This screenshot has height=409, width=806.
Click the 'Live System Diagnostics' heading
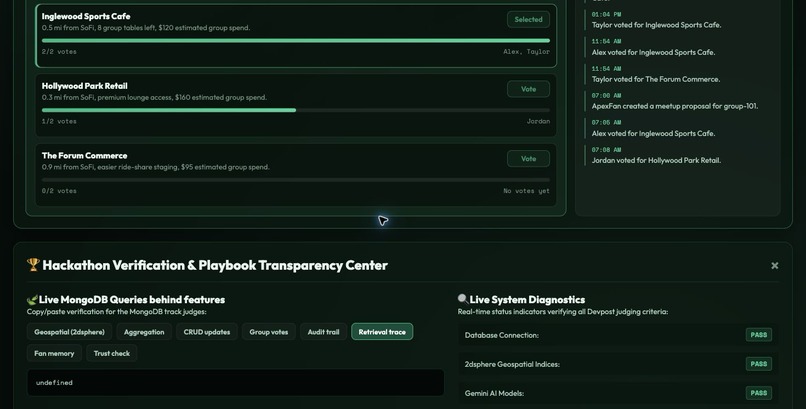527,300
